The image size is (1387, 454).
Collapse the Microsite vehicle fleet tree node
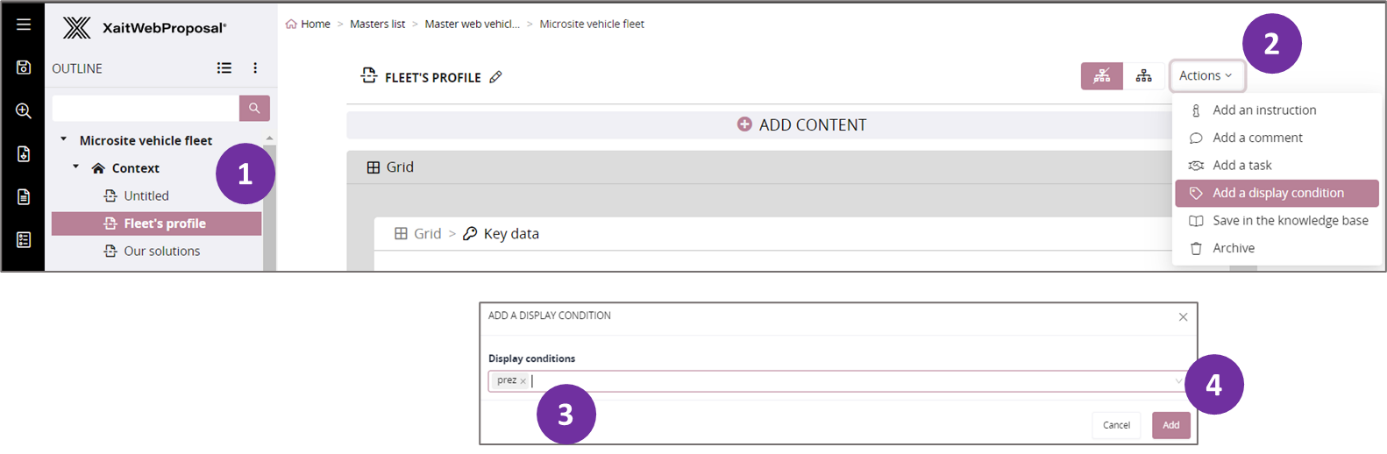coord(64,140)
